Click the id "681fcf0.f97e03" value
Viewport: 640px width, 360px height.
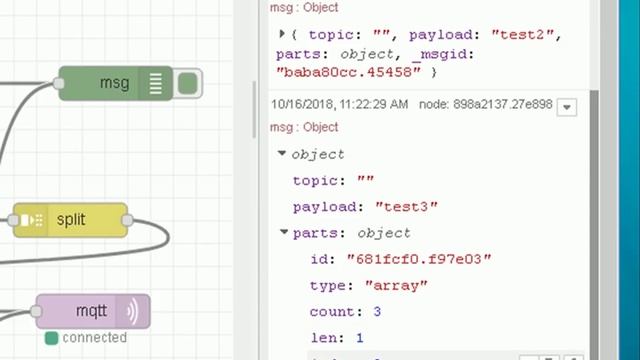419,259
